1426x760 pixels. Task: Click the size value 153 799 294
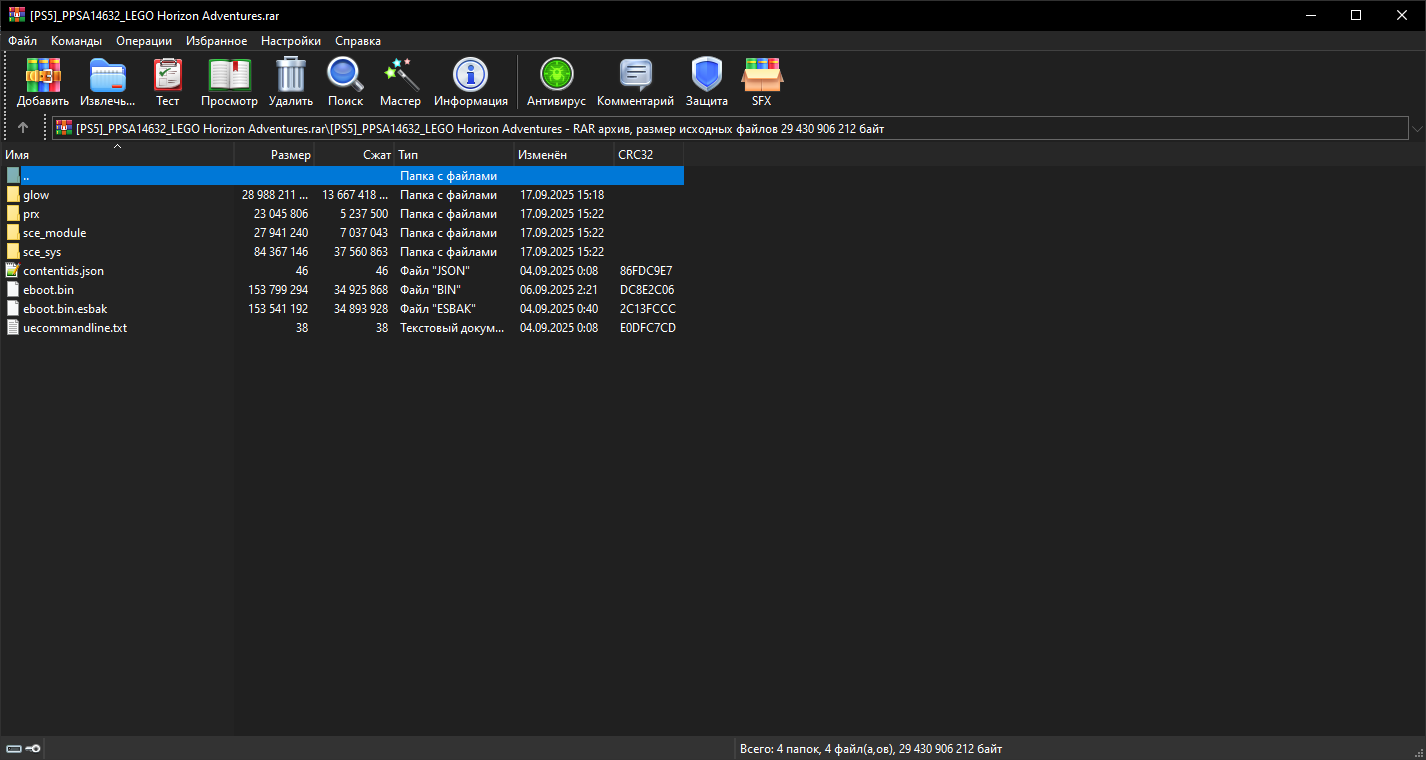point(278,290)
